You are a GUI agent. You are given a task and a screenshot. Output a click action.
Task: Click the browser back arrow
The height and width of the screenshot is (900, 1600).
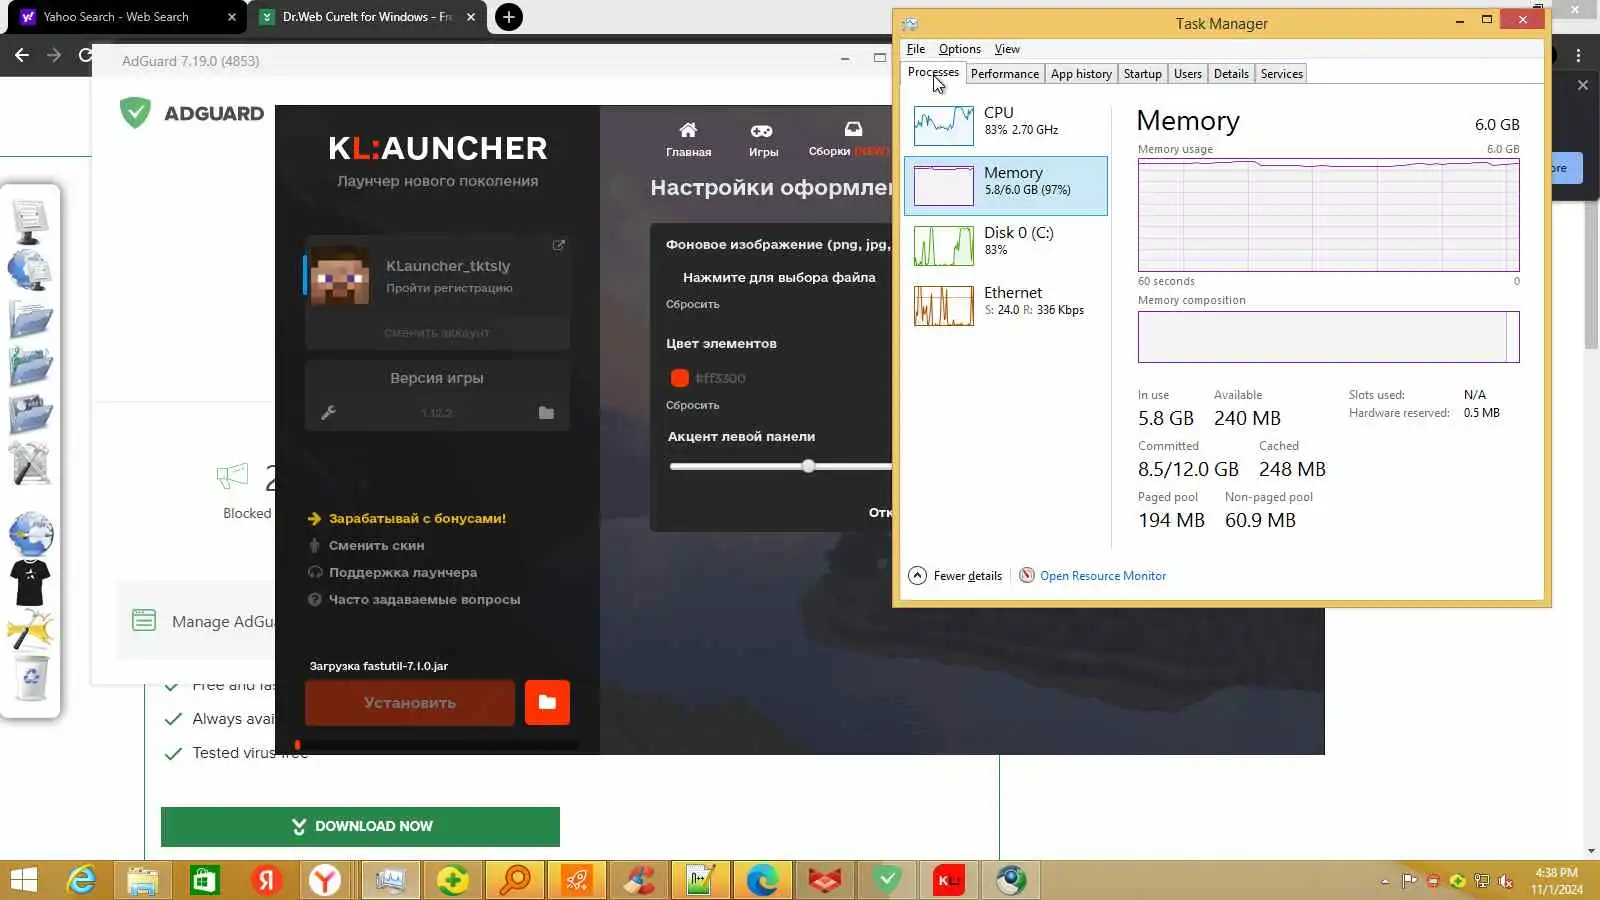22,55
